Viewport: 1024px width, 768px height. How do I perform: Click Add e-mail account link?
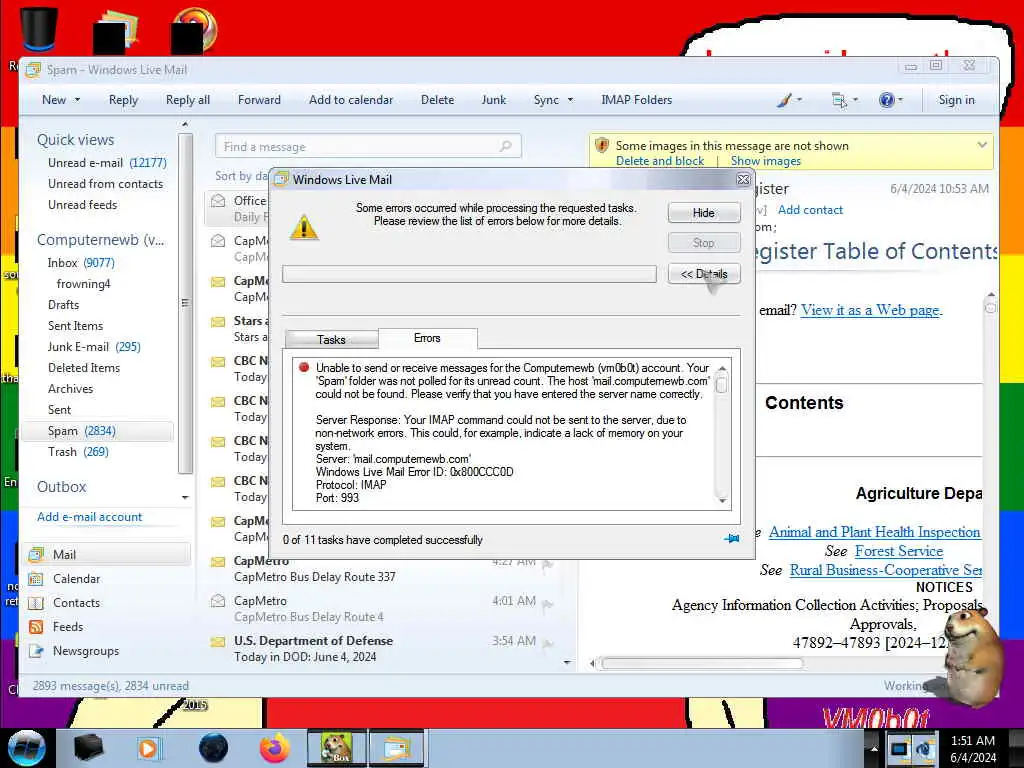[89, 517]
